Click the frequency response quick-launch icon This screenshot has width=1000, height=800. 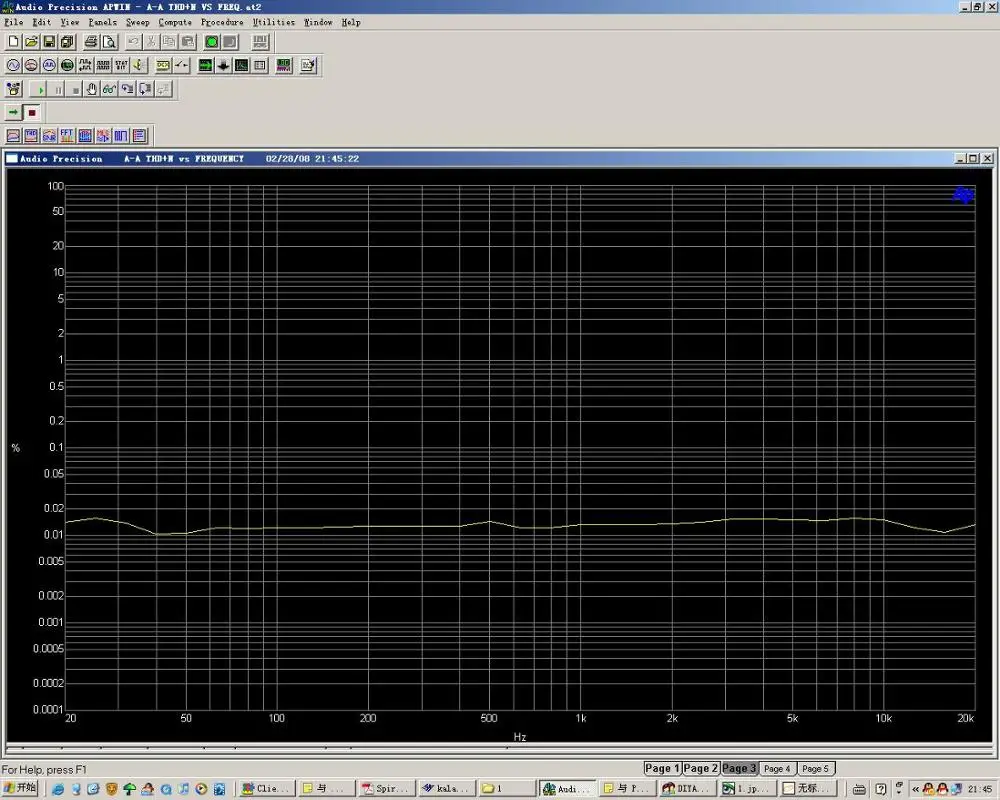13,135
